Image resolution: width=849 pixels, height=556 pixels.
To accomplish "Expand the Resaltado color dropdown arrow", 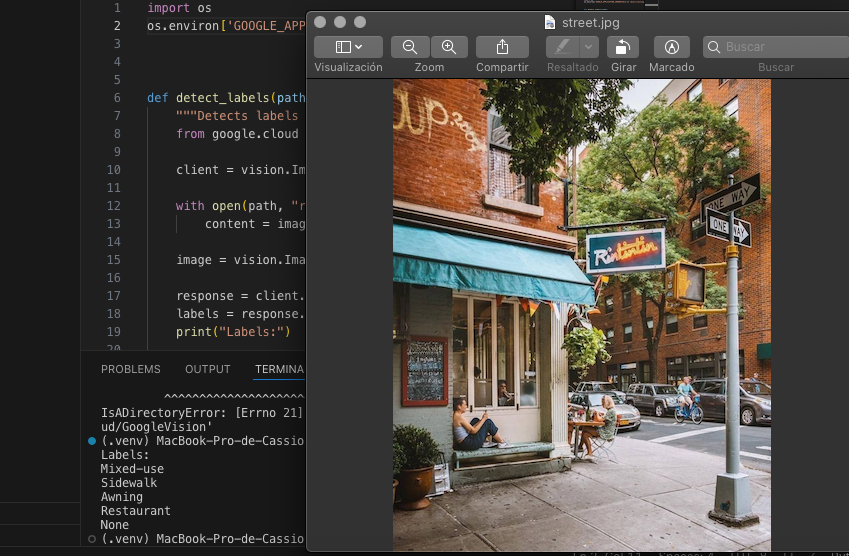I will coord(589,47).
